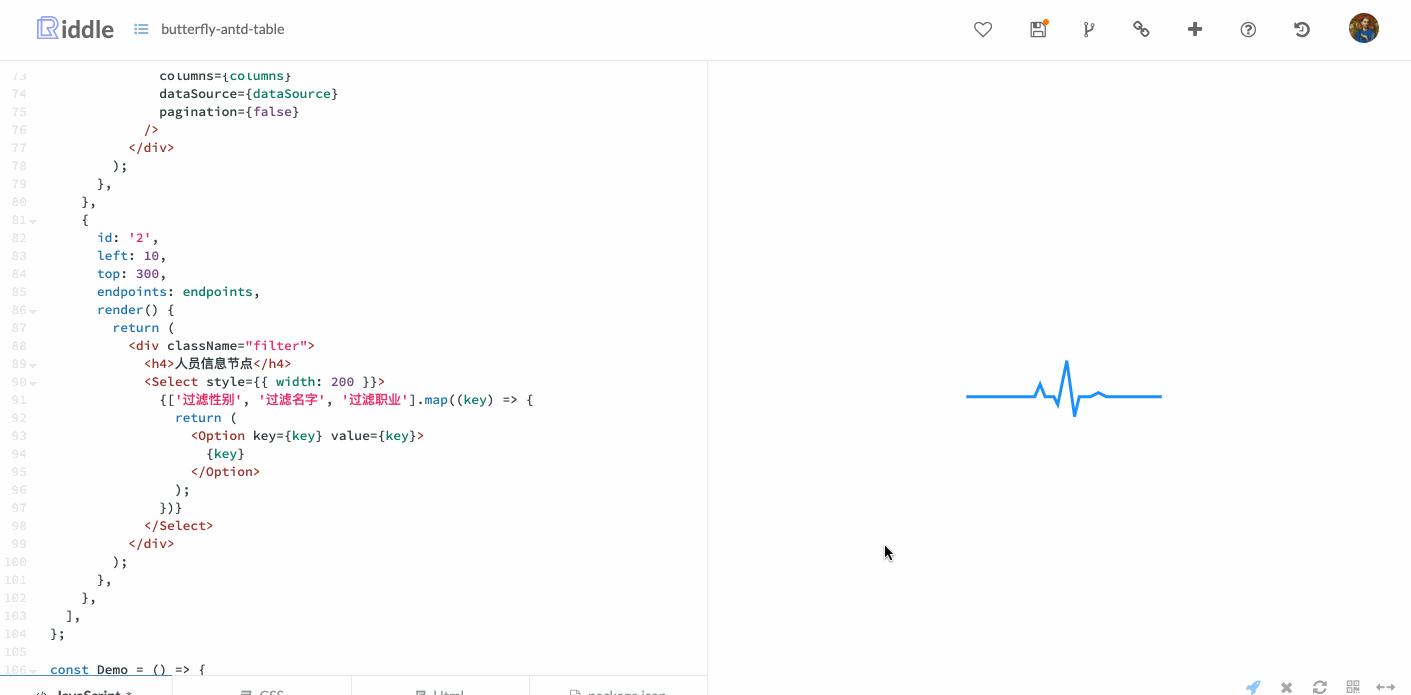The width and height of the screenshot is (1411, 695).
Task: Save the current riddle
Action: 1038,29
